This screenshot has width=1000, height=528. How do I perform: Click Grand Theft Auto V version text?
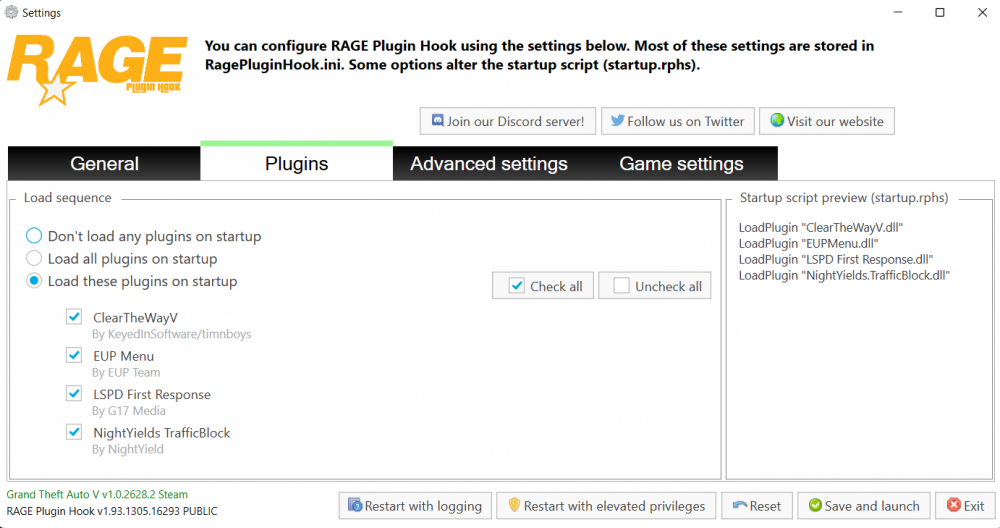click(97, 494)
